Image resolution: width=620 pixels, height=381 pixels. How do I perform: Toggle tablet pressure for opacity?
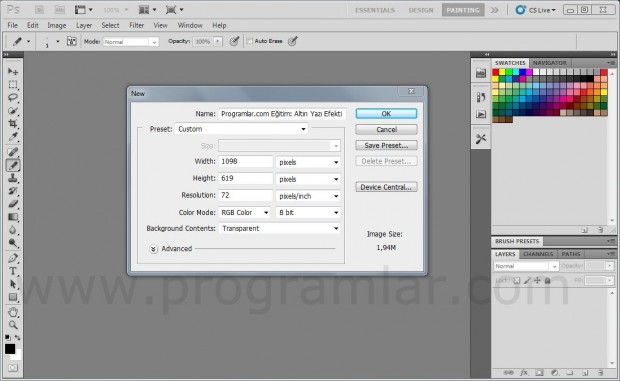pyautogui.click(x=234, y=41)
